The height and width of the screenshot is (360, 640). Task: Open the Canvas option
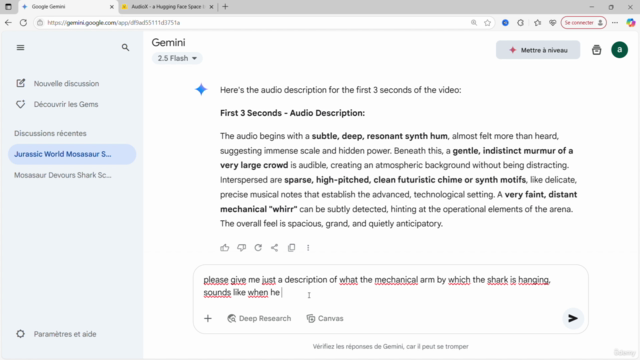(325, 318)
